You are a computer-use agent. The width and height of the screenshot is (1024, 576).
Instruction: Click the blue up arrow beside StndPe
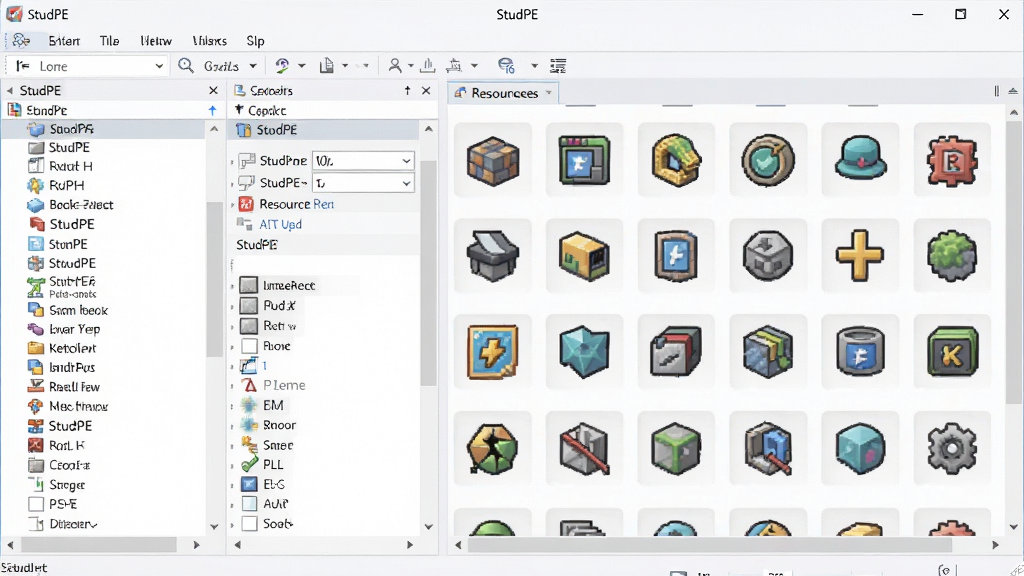click(x=212, y=110)
